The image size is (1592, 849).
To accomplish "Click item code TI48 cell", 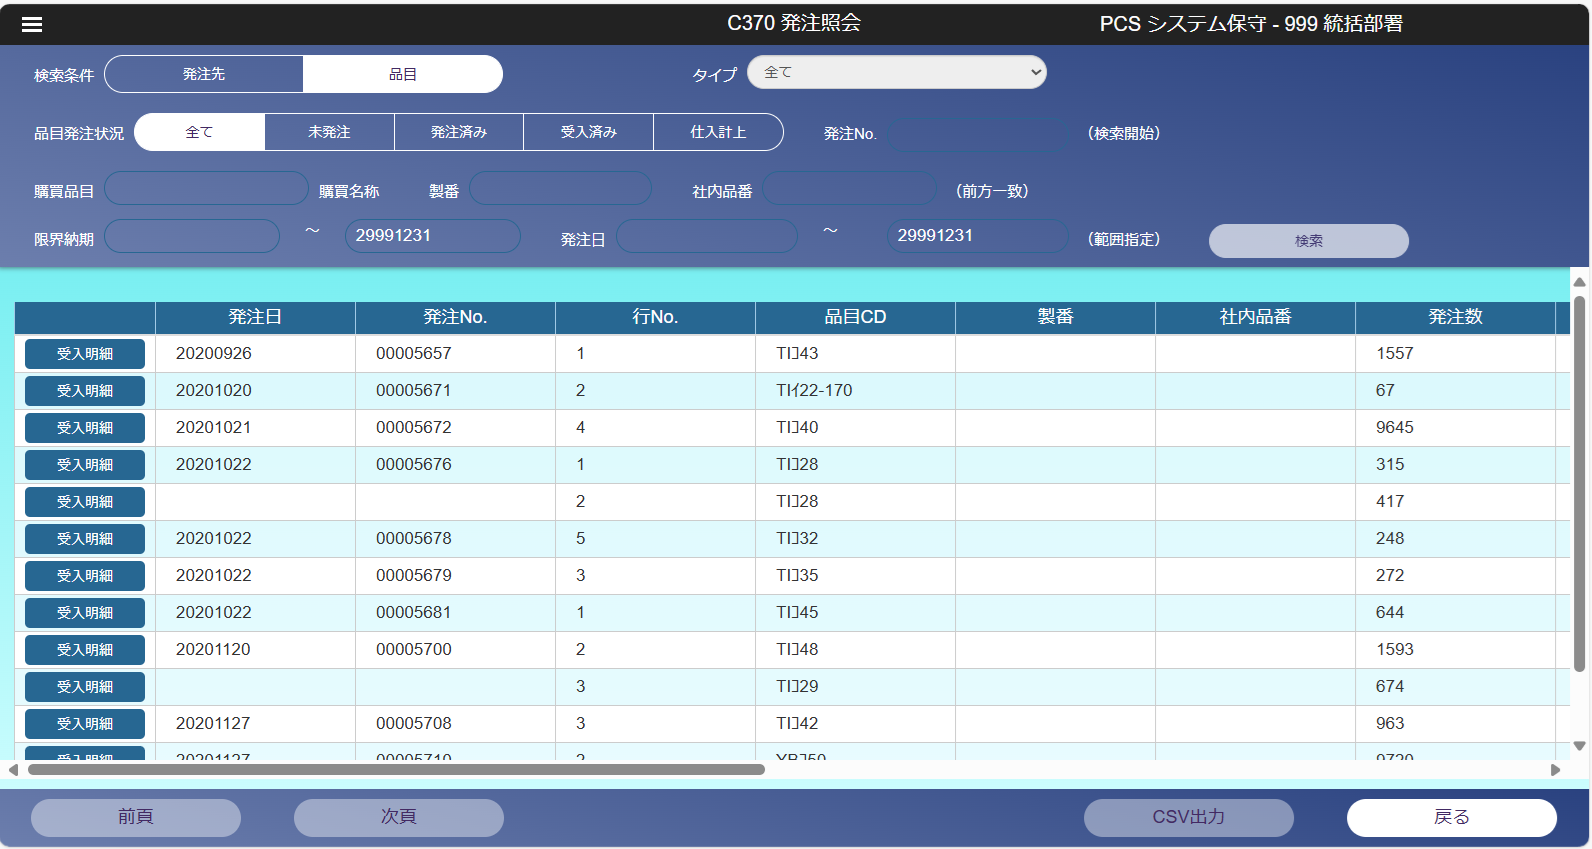I will tap(855, 650).
